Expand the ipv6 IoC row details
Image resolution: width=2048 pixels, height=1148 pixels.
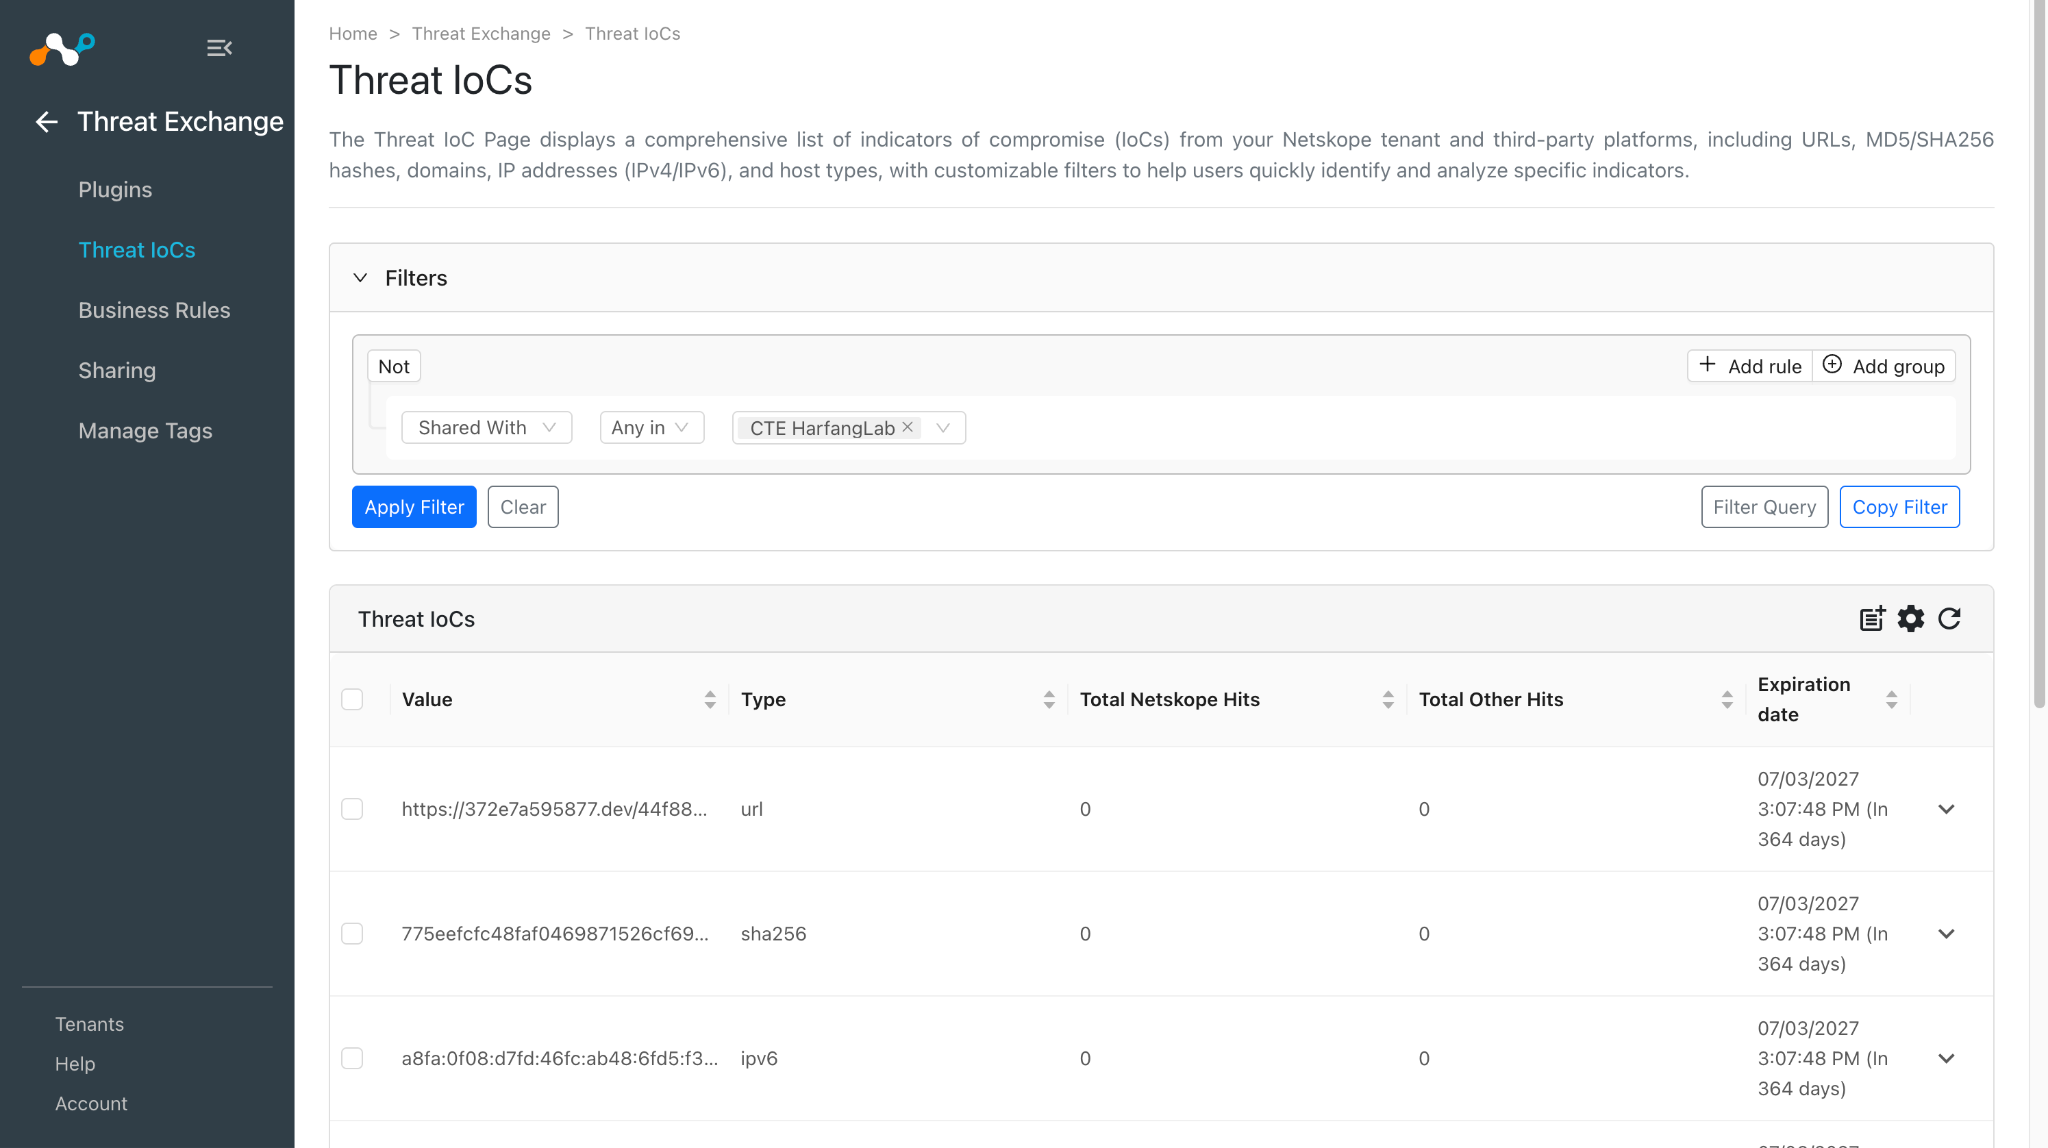1946,1058
